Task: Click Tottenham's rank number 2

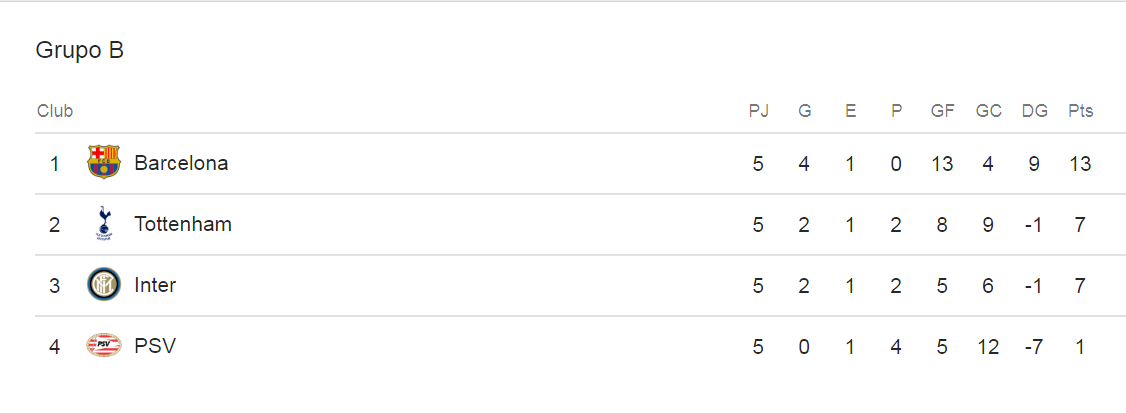Action: pyautogui.click(x=55, y=224)
